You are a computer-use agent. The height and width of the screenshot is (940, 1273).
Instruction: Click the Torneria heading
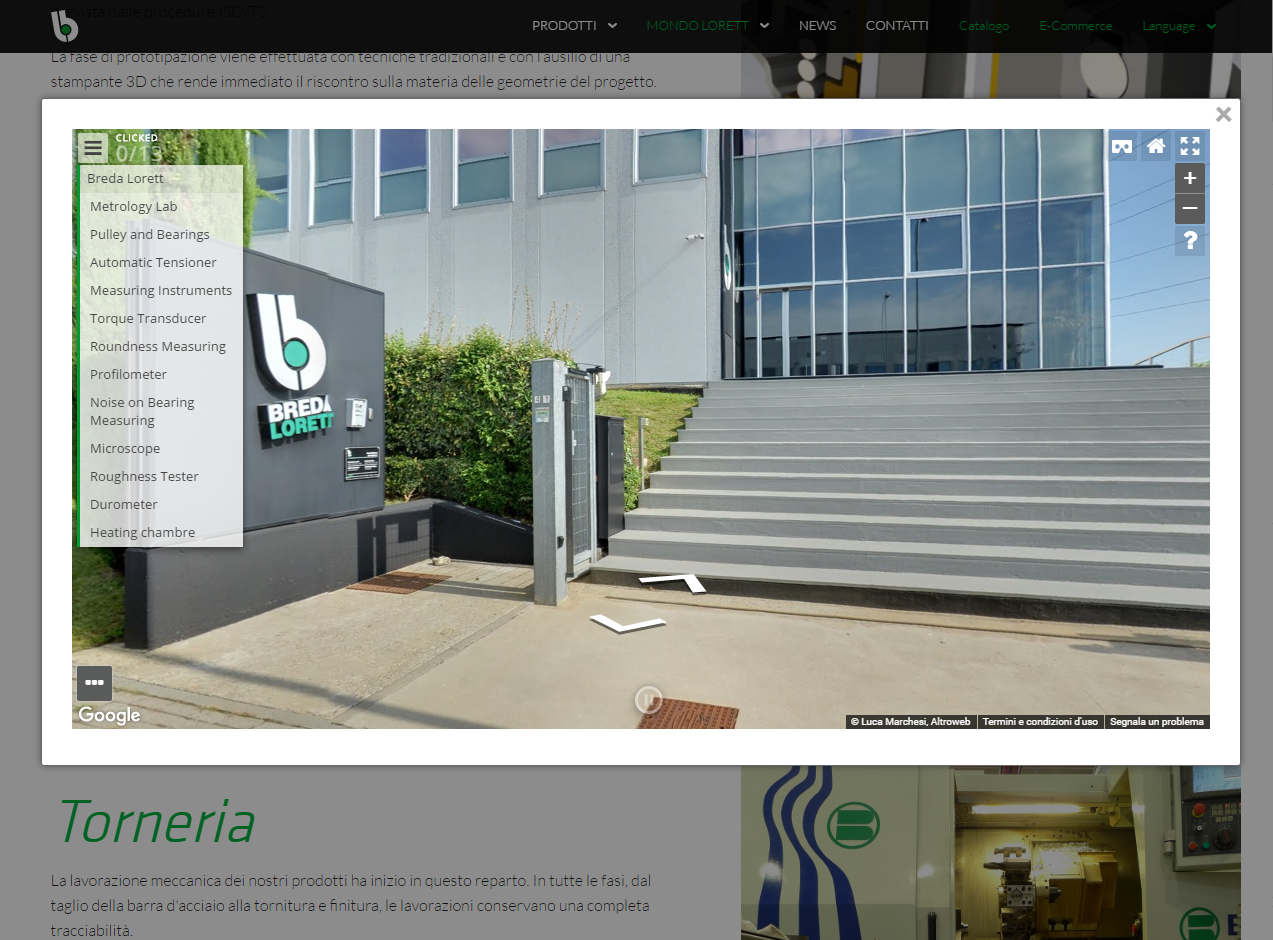155,822
